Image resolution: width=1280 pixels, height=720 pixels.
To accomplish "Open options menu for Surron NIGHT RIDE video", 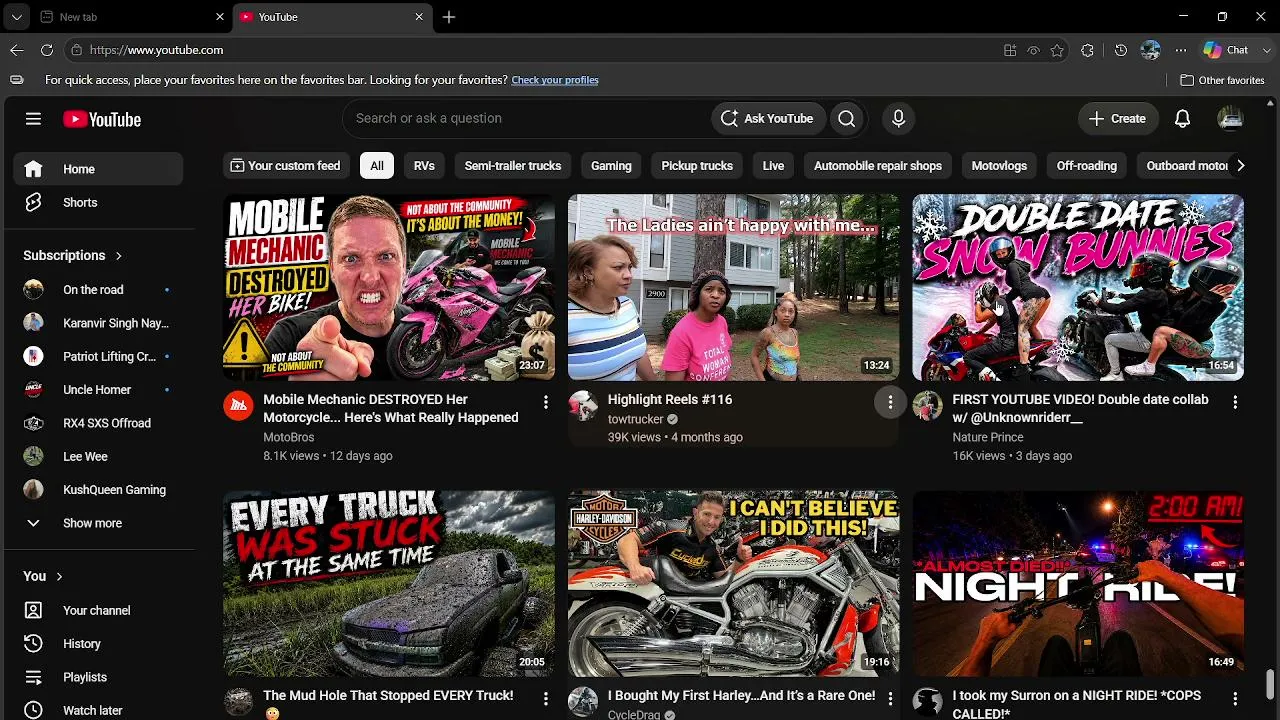I will point(1235,698).
